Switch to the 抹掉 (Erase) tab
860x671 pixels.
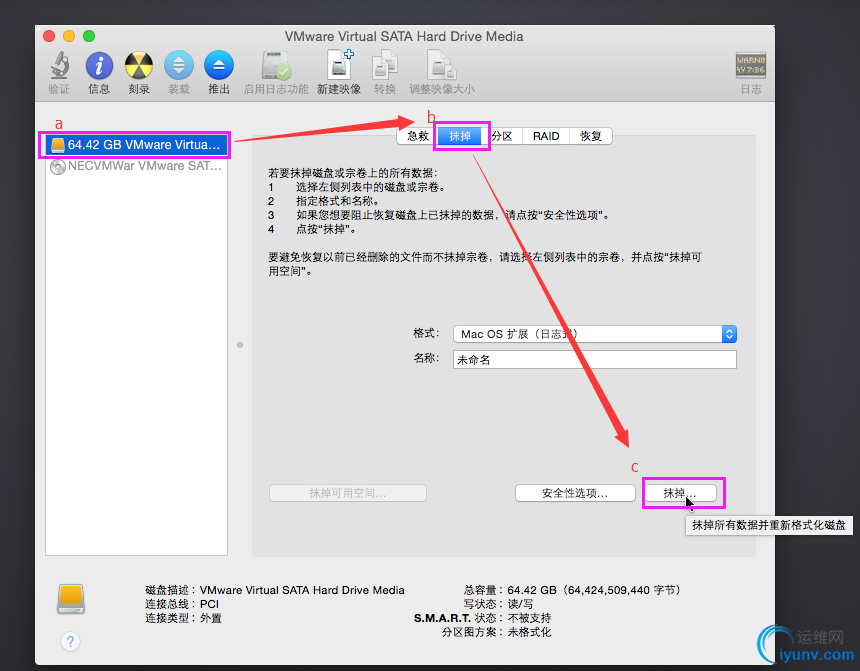point(460,136)
